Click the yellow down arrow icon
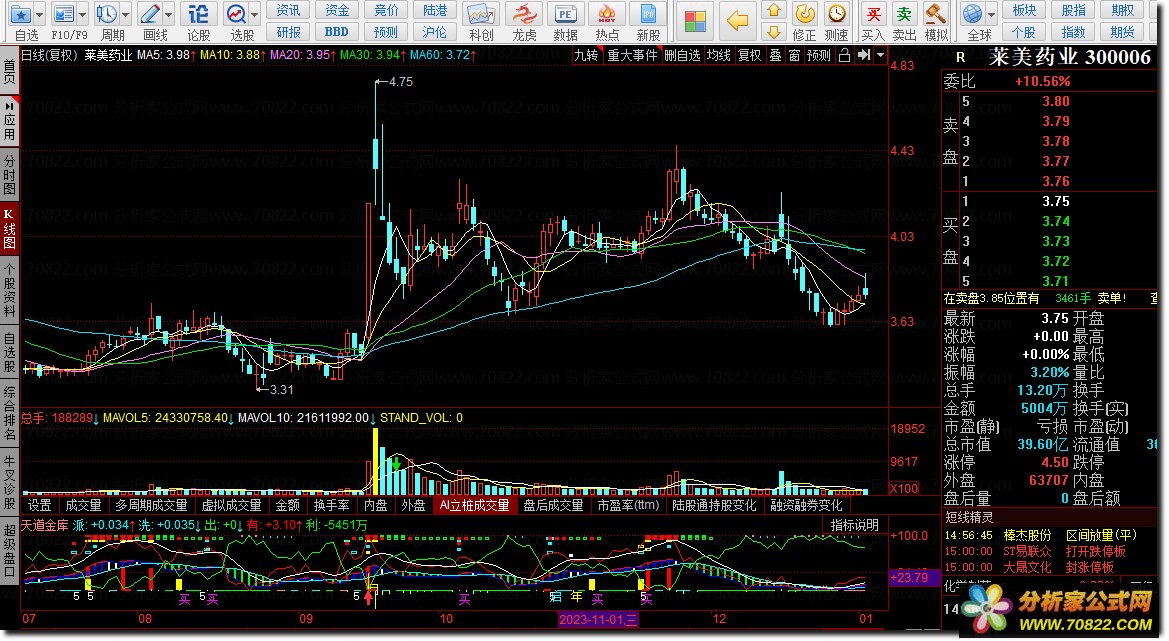The height and width of the screenshot is (641, 1169). click(775, 32)
